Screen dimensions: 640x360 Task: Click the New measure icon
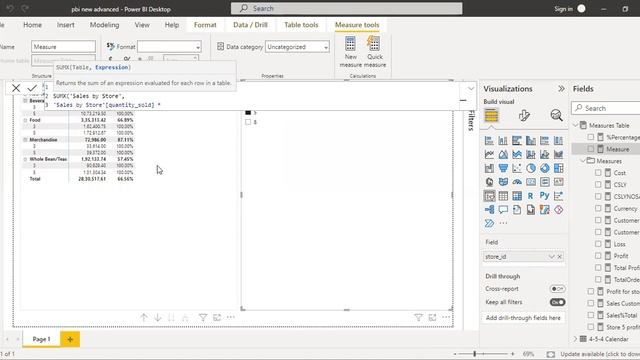pos(350,44)
